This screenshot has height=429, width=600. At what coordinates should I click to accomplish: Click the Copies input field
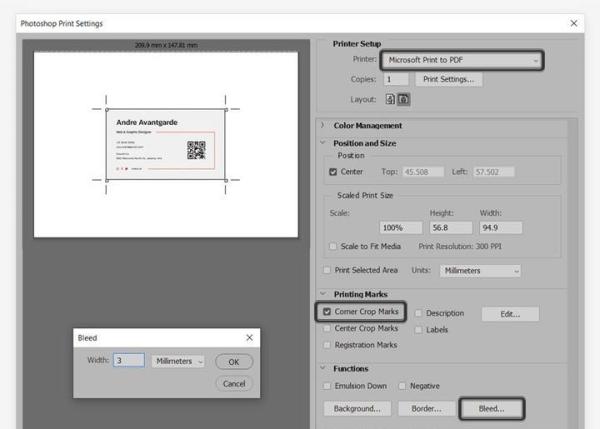pos(396,79)
